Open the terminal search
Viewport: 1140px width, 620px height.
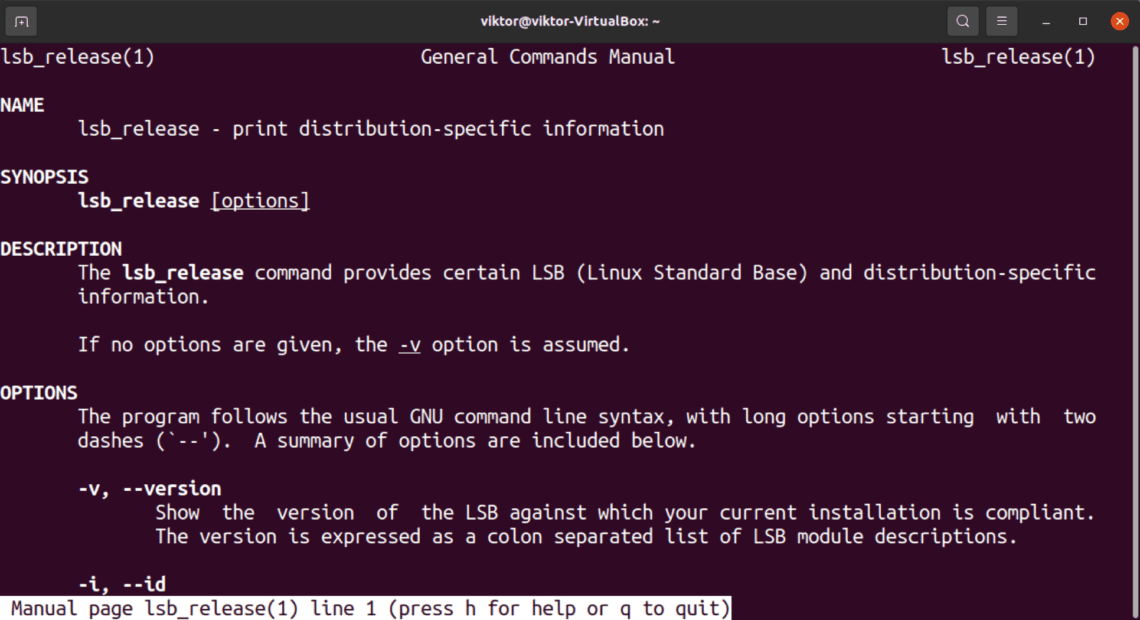pyautogui.click(x=962, y=20)
